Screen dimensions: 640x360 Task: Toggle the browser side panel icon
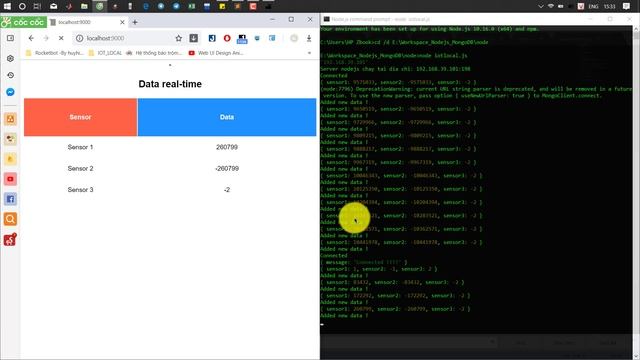pyautogui.click(x=10, y=38)
